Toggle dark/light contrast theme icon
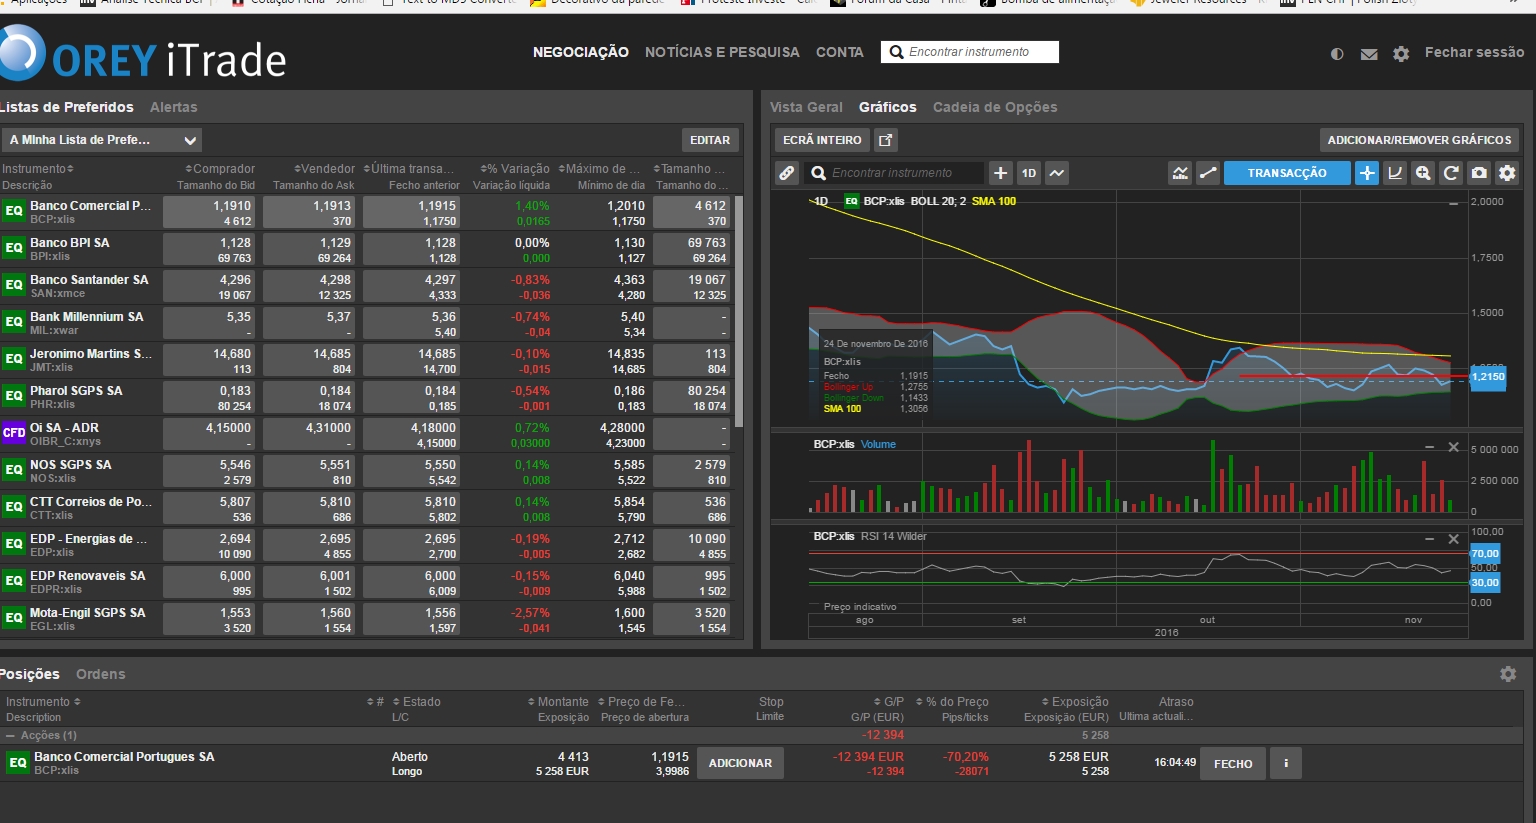1536x823 pixels. [1337, 54]
